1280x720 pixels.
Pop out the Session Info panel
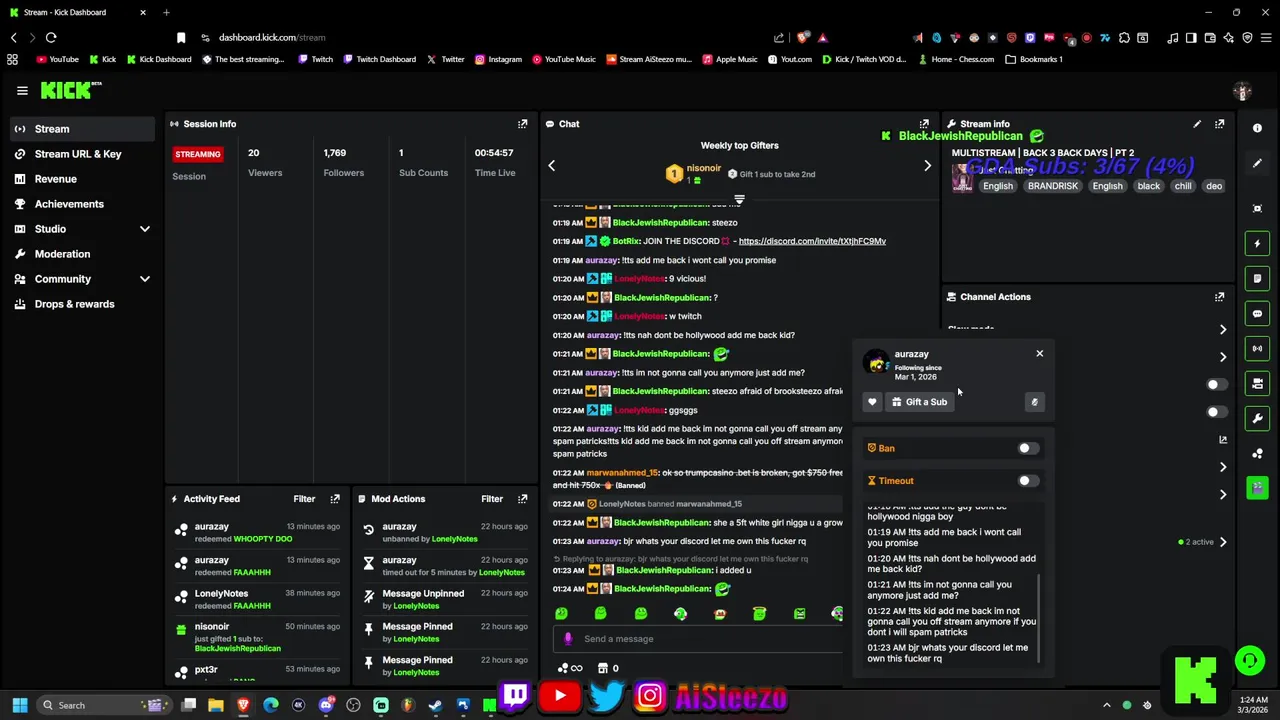(522, 124)
